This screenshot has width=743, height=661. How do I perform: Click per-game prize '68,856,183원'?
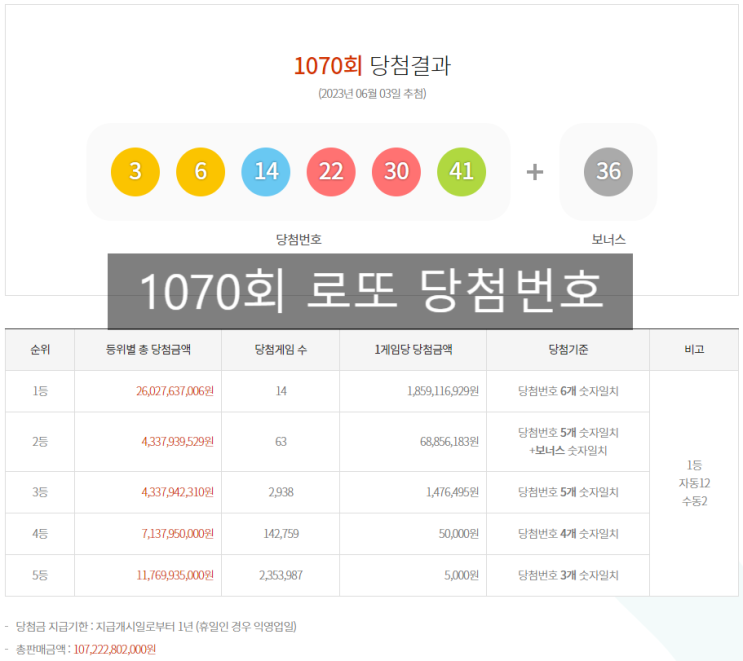tap(449, 442)
